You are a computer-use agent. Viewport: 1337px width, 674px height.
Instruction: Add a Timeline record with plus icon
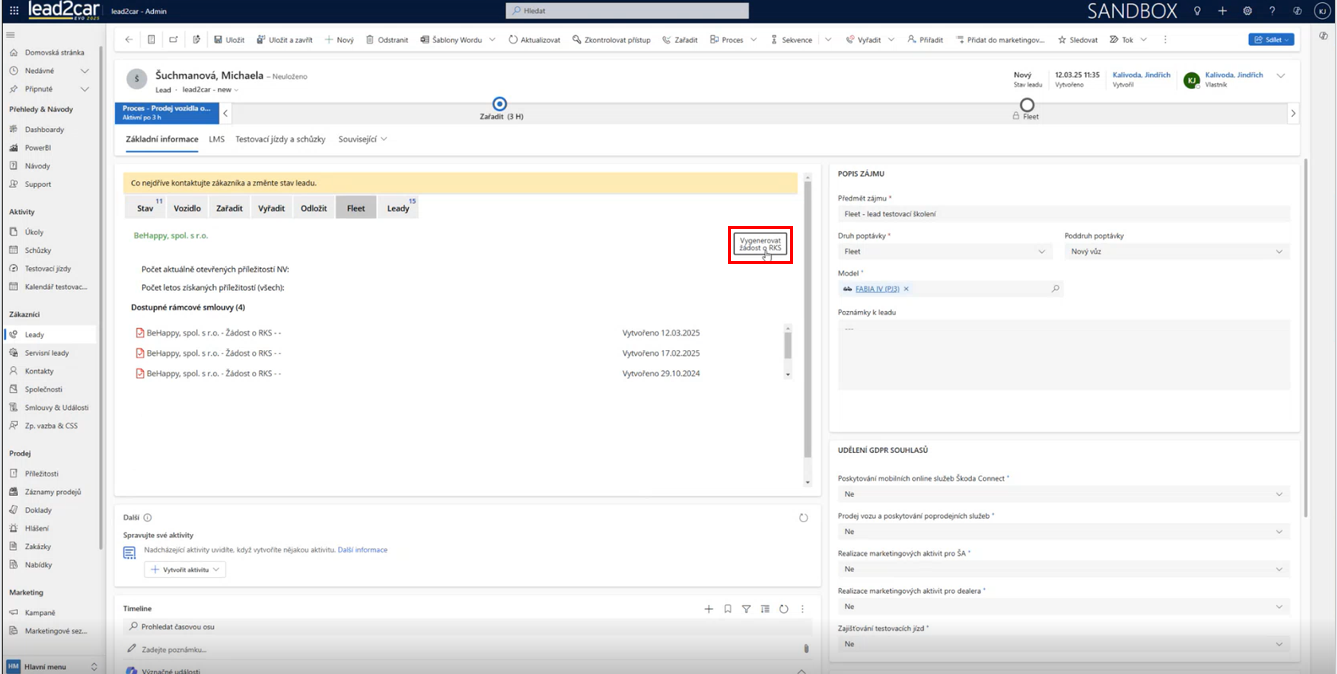pyautogui.click(x=709, y=608)
